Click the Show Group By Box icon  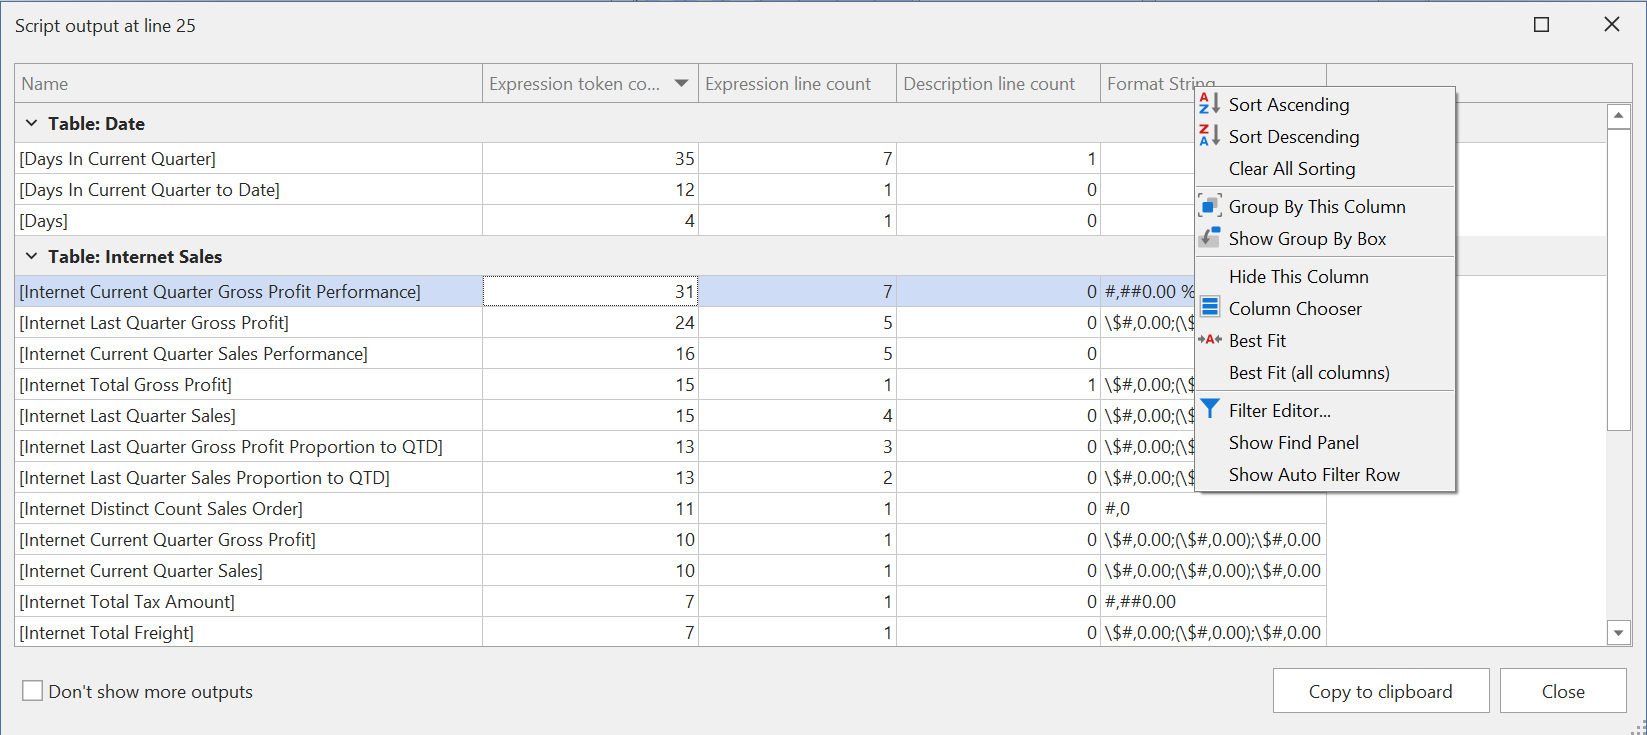(x=1209, y=238)
